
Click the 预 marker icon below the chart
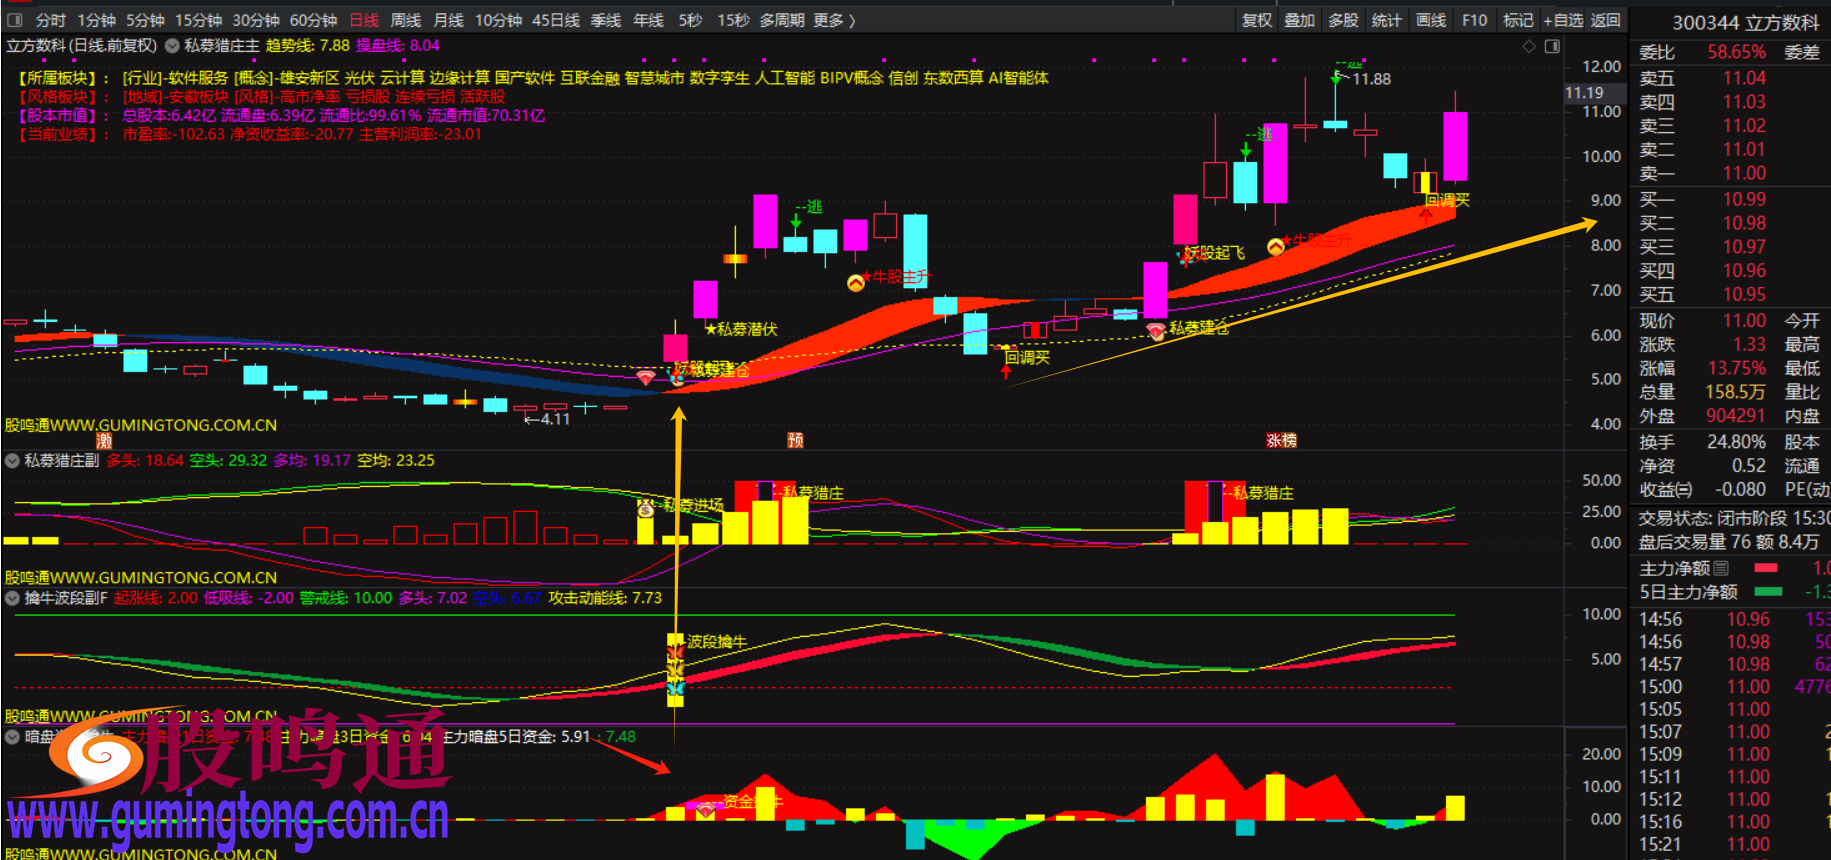(x=795, y=440)
